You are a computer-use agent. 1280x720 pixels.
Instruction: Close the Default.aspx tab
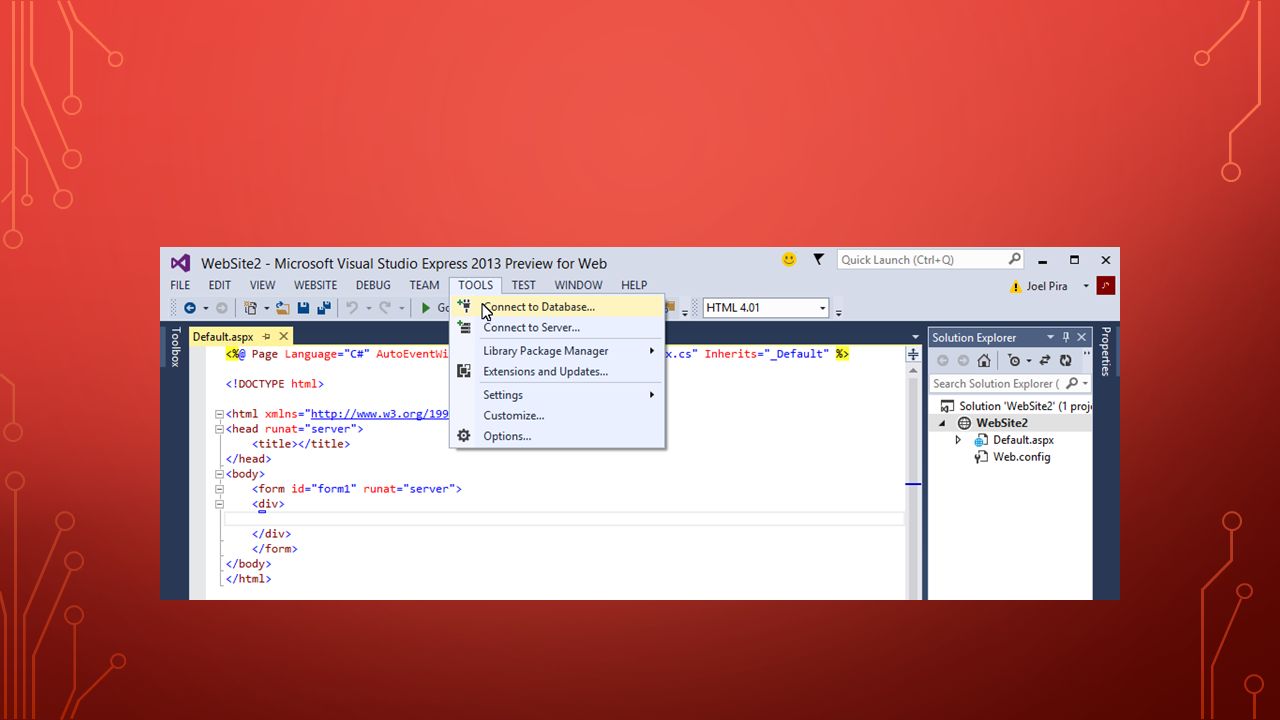point(284,337)
